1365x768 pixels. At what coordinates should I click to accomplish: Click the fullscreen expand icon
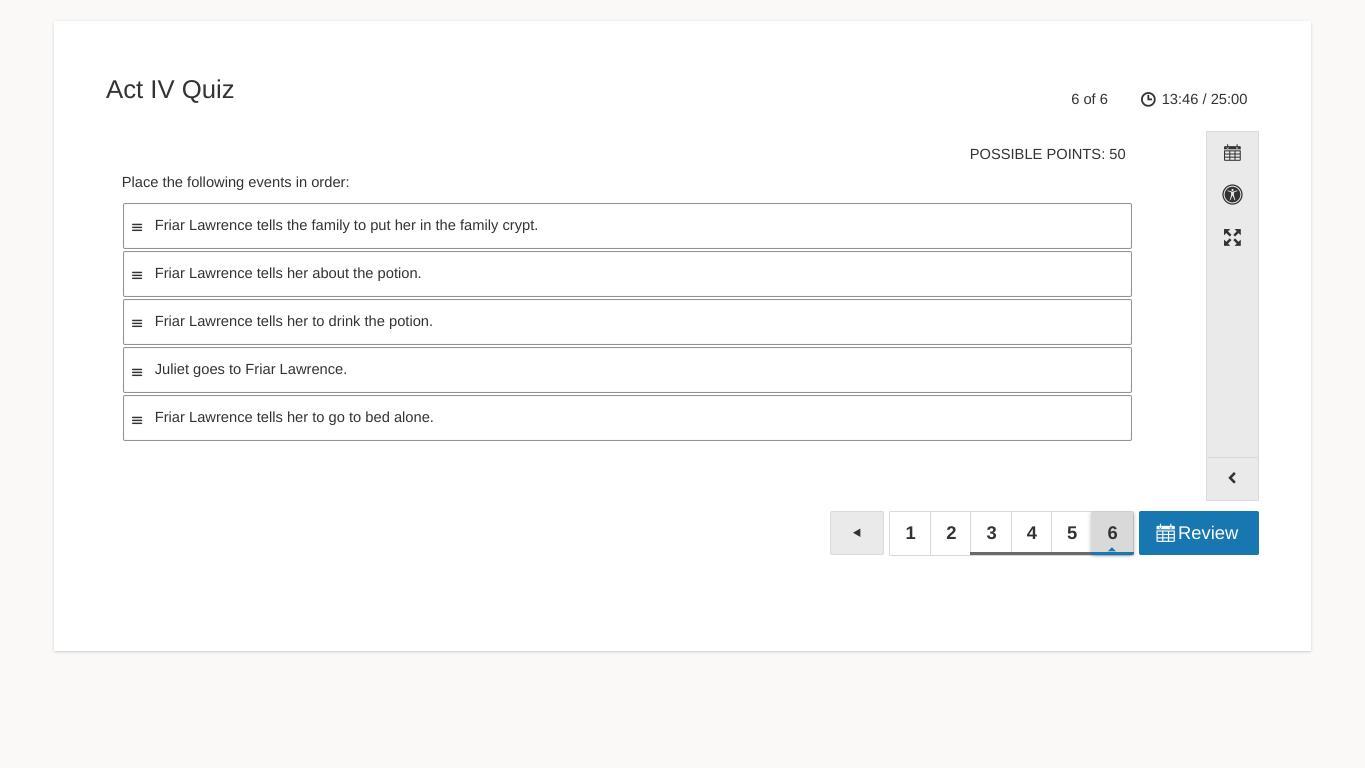(1232, 237)
